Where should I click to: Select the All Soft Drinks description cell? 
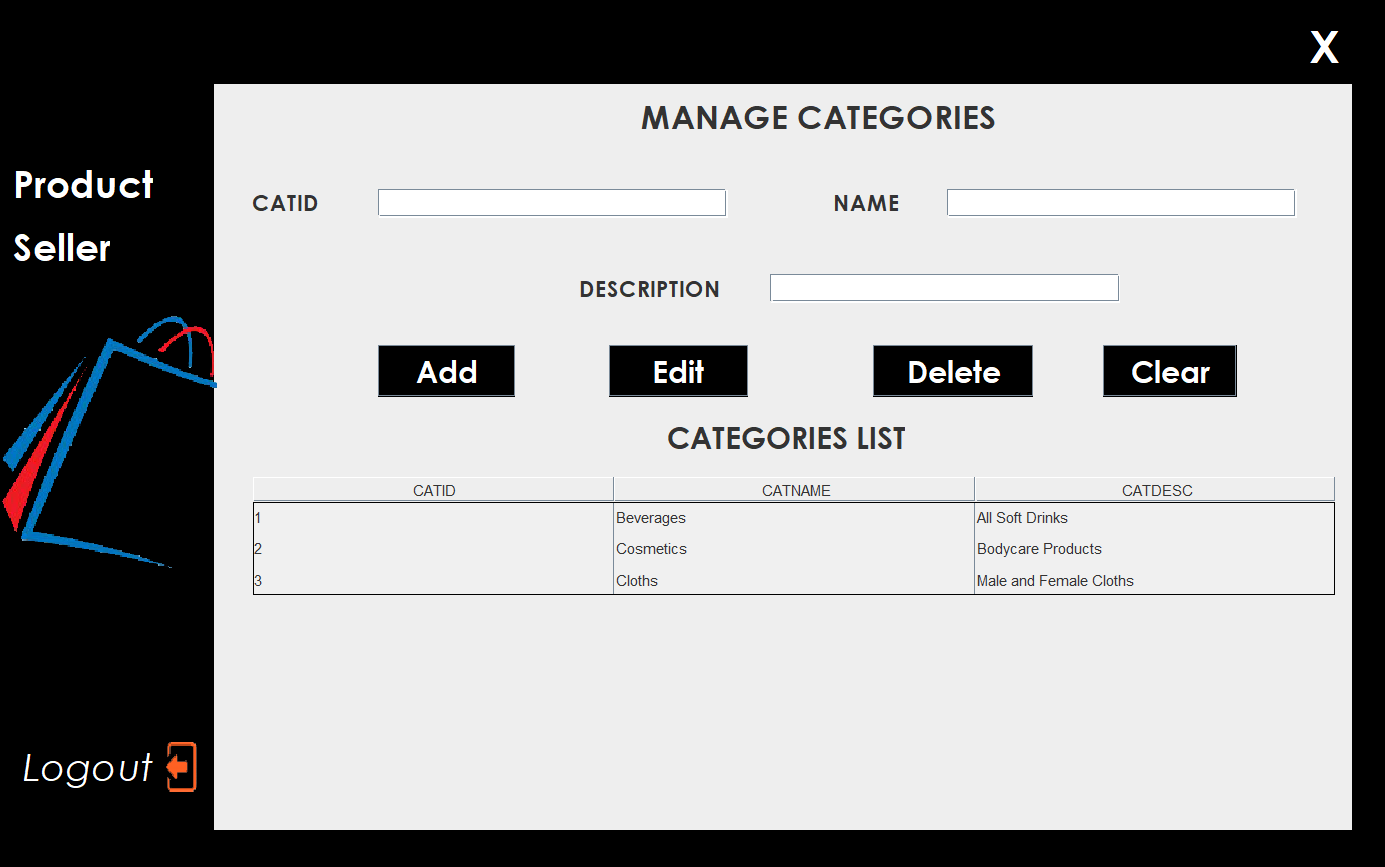pyautogui.click(x=1022, y=517)
